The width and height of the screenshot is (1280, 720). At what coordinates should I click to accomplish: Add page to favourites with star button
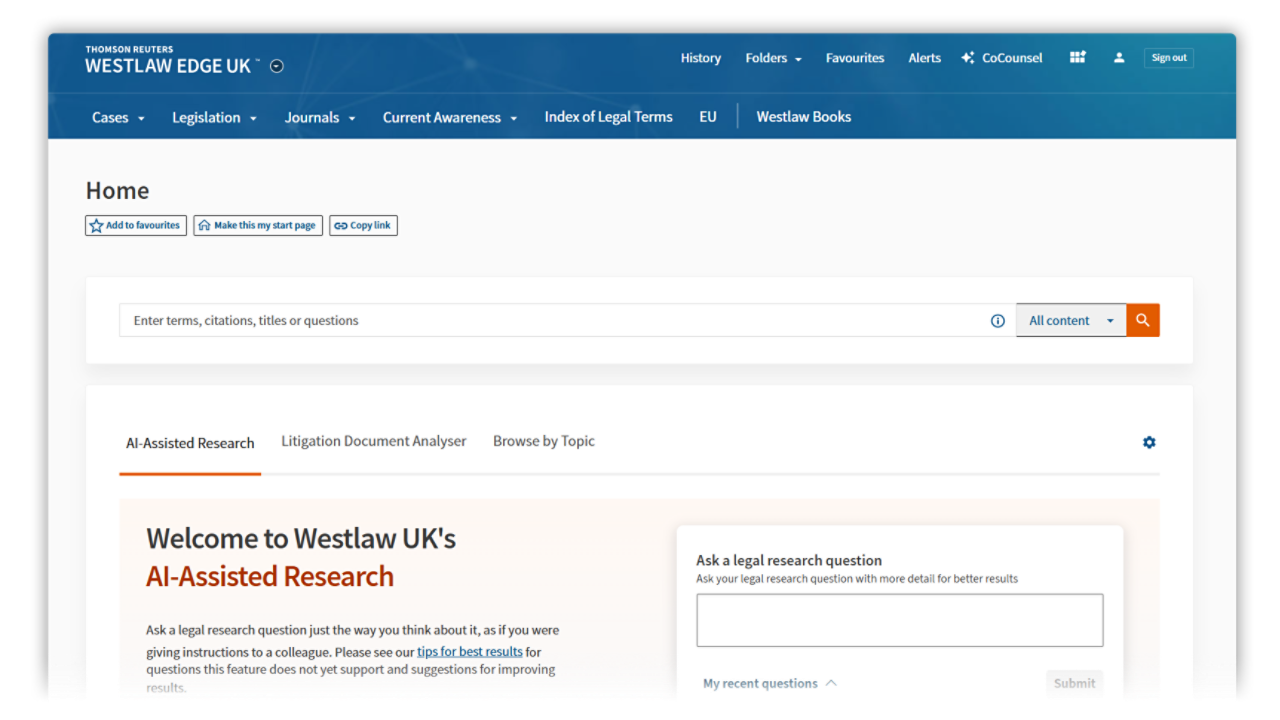(136, 226)
